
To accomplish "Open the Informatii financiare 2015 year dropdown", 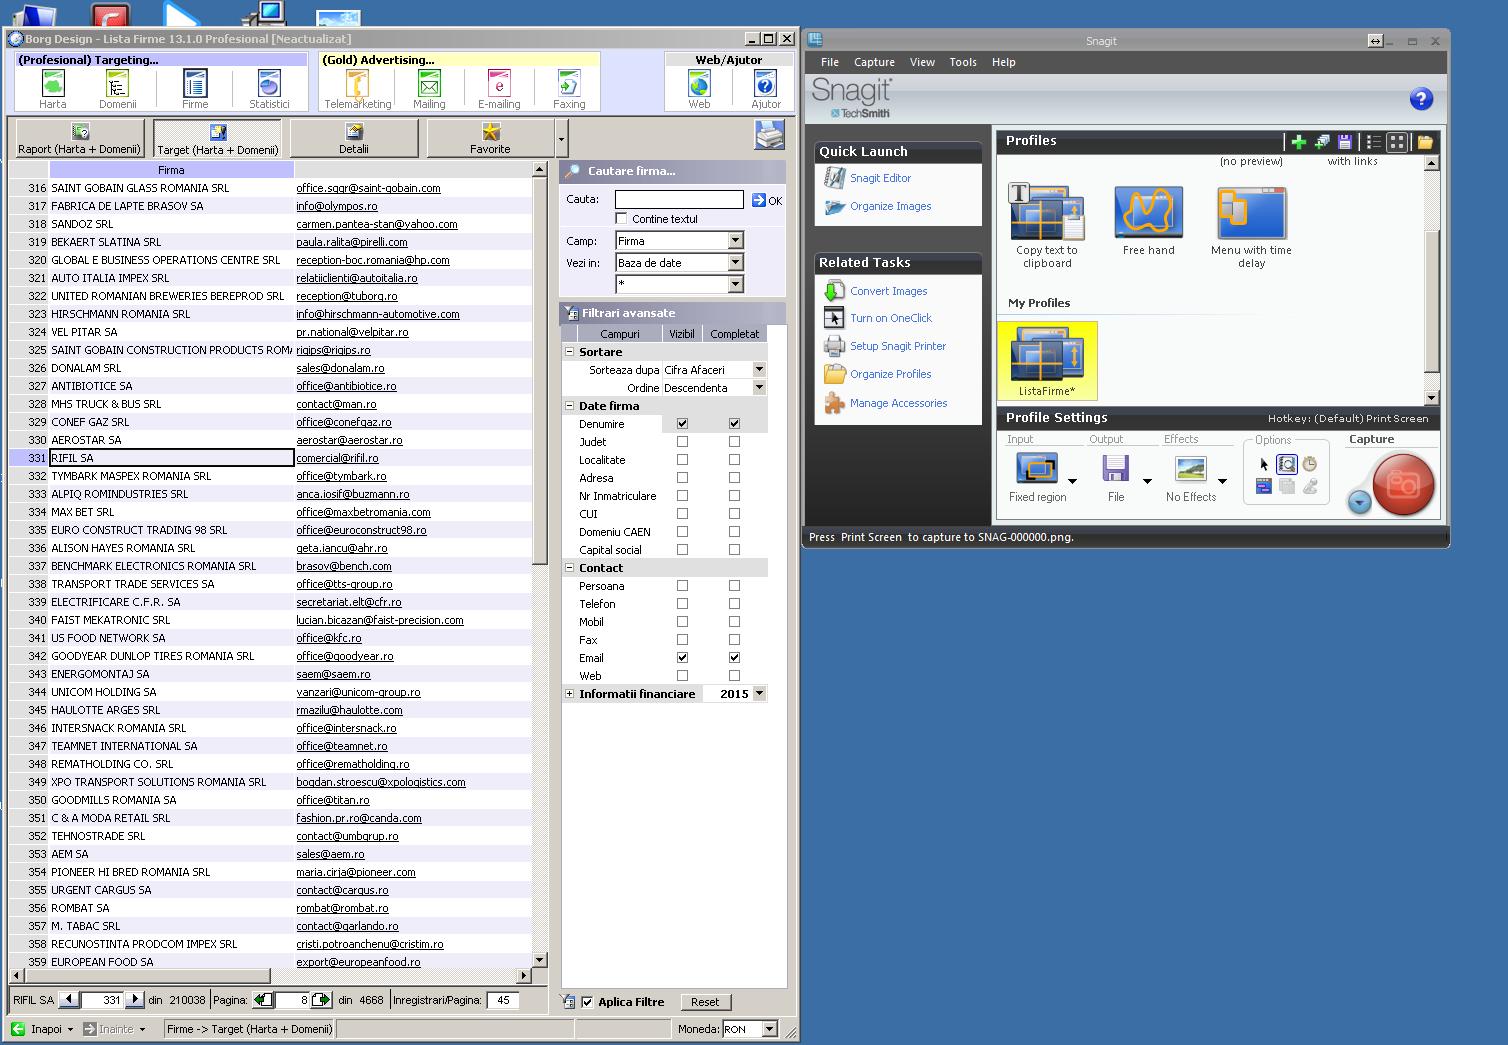I will [x=759, y=693].
